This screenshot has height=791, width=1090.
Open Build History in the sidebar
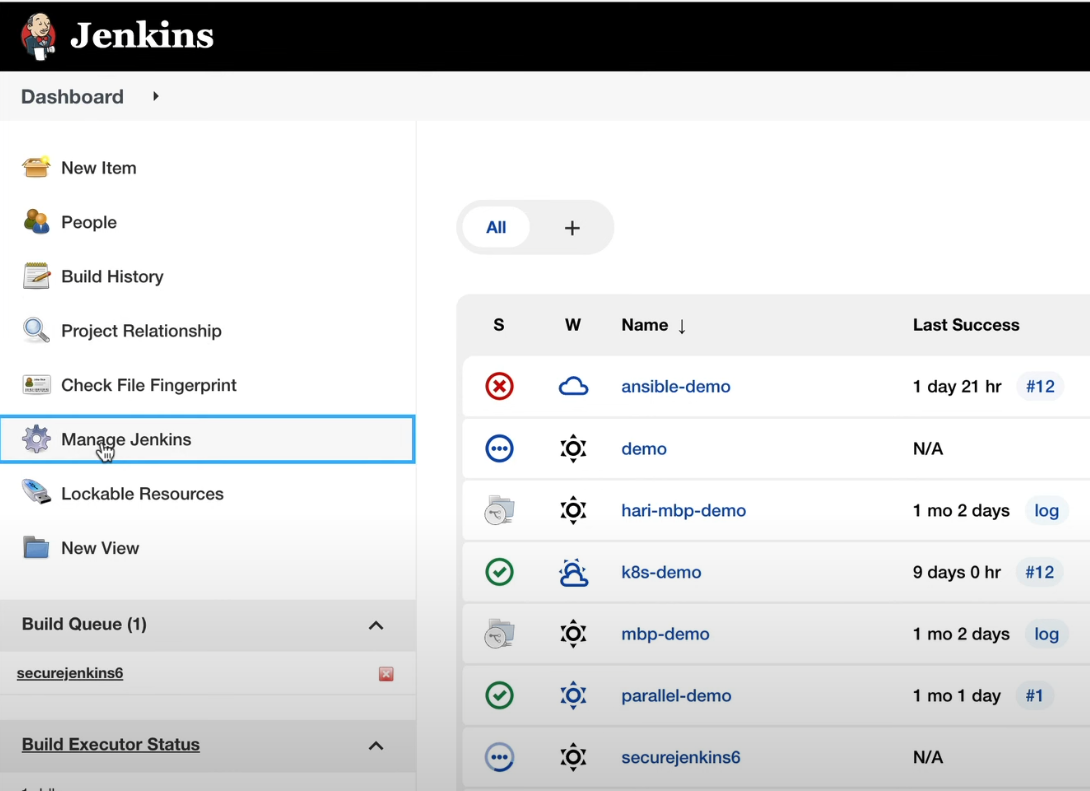tap(112, 276)
